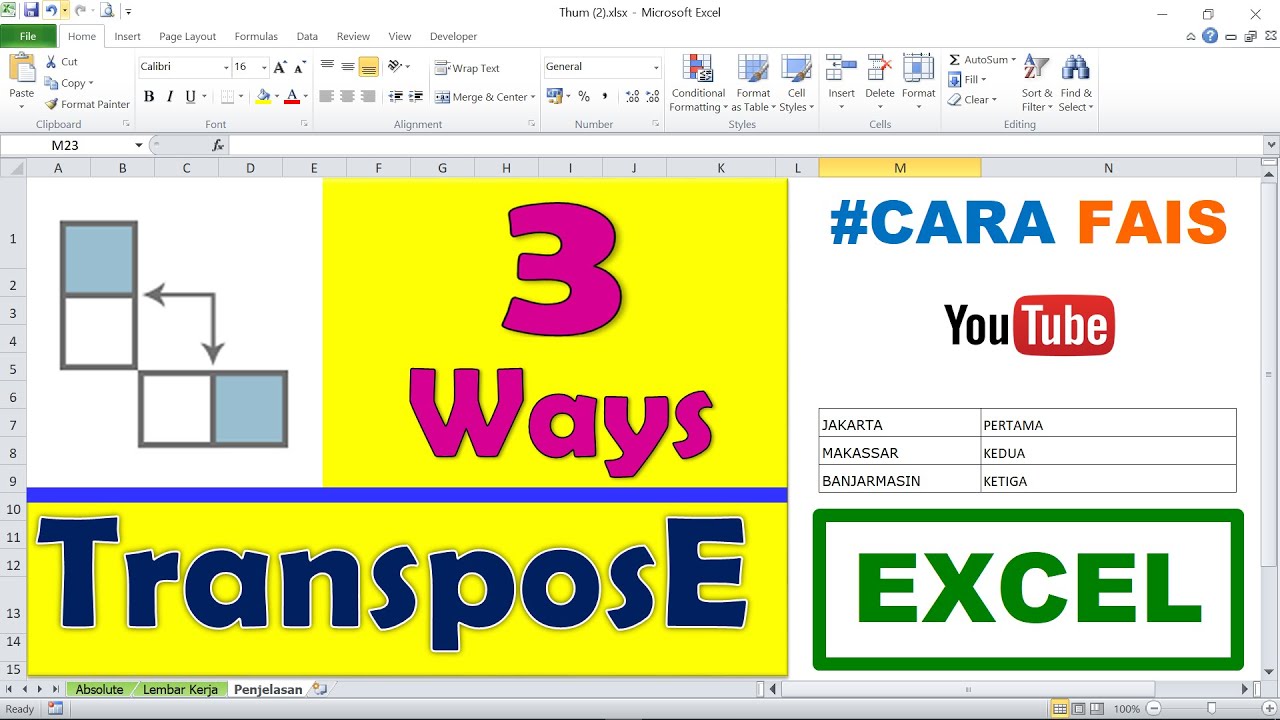This screenshot has width=1280, height=720.
Task: Click Wrap Text button
Action: click(467, 68)
